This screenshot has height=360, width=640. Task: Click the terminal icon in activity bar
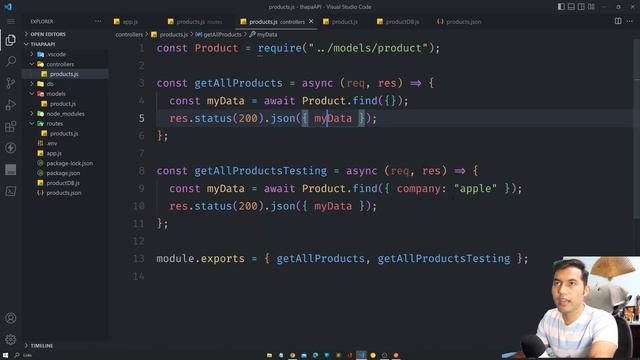point(11,191)
